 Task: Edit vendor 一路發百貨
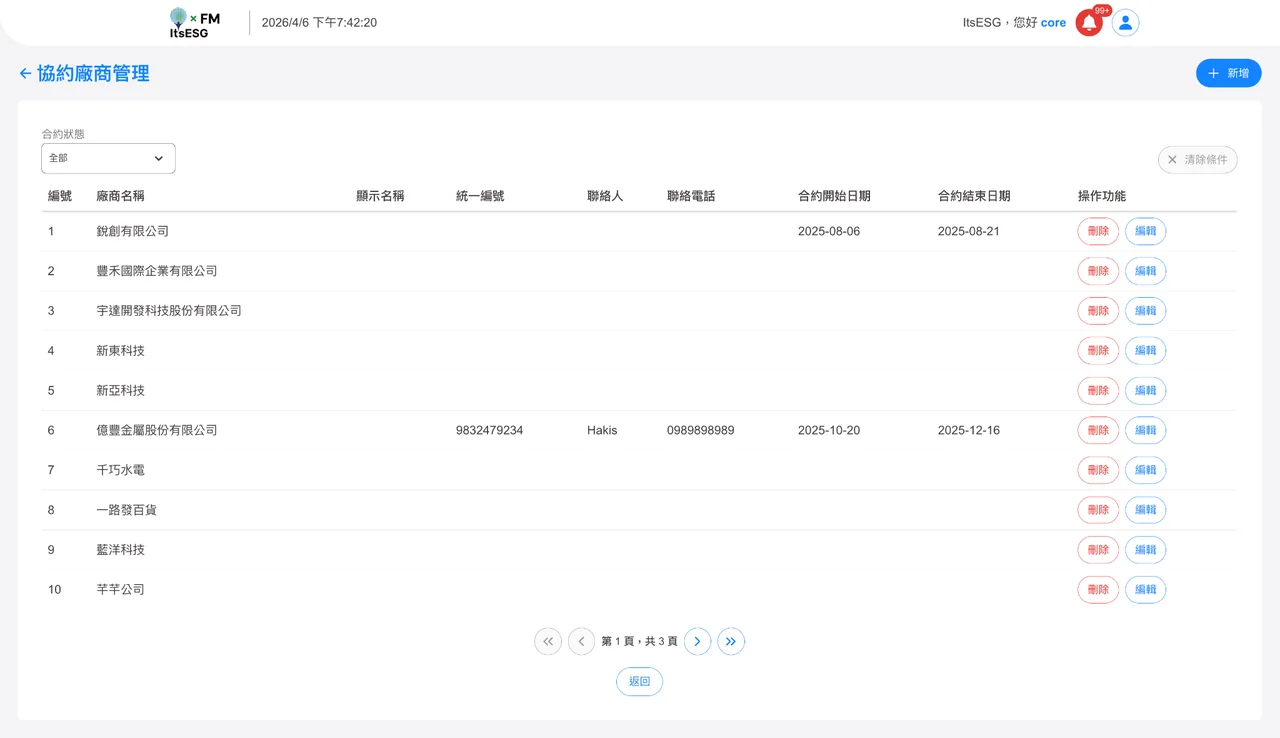(1146, 510)
